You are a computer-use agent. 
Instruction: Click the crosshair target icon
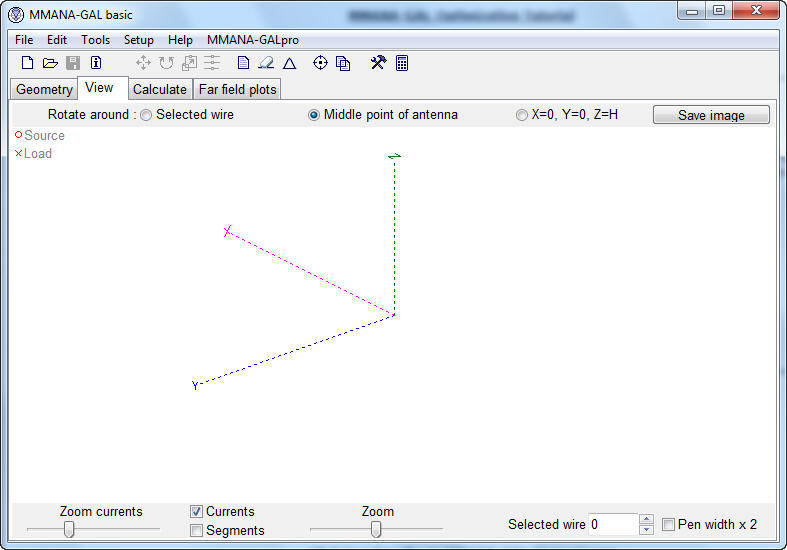click(x=320, y=63)
